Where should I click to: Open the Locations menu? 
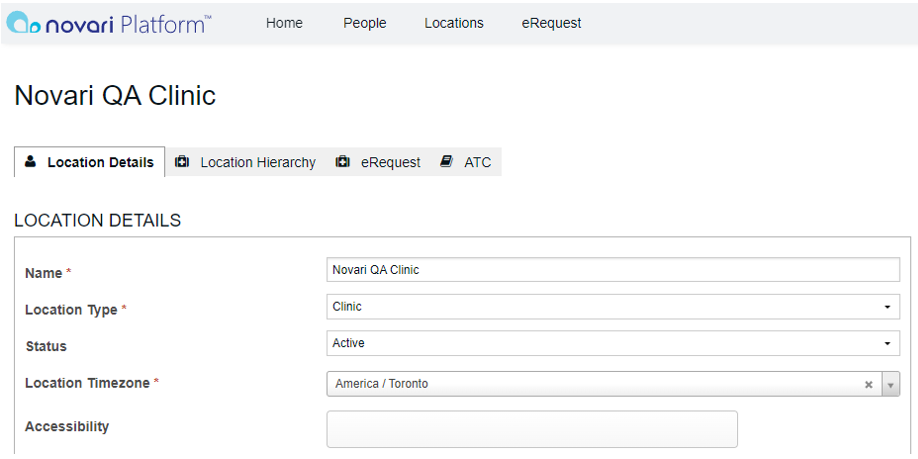tap(454, 23)
